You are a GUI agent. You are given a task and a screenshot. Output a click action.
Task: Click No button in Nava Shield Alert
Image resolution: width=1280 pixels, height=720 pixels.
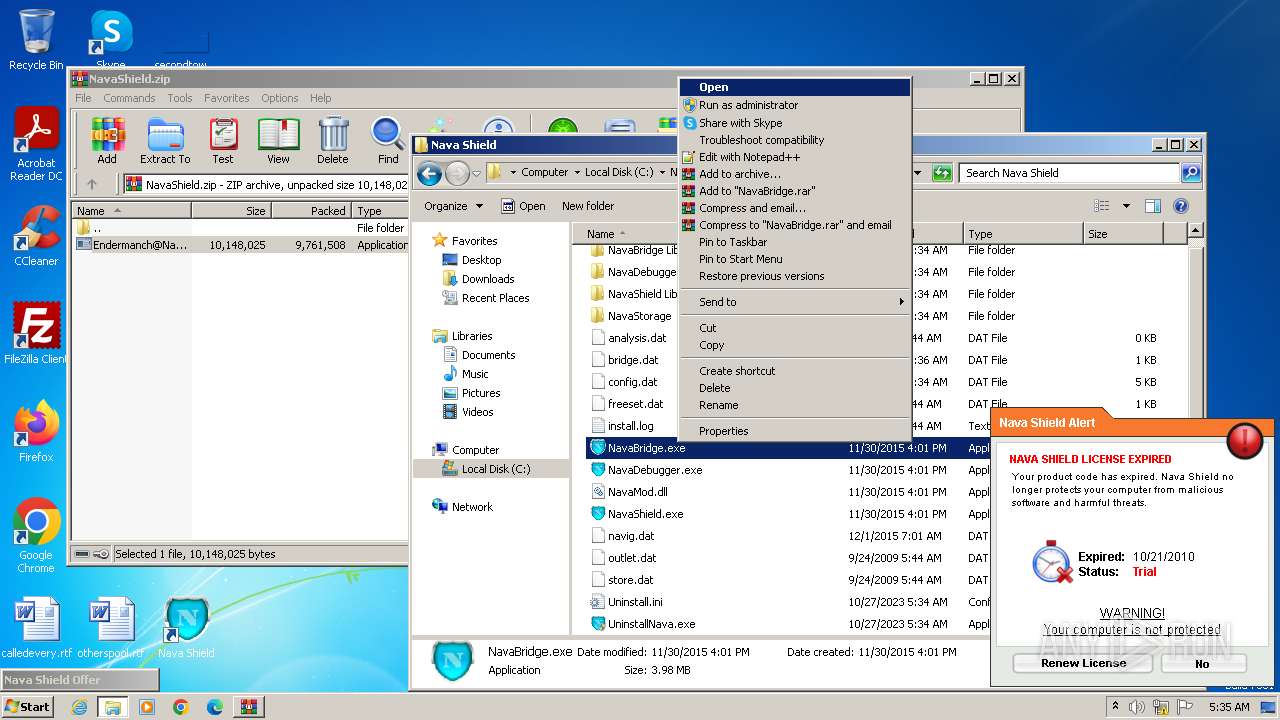(x=1203, y=663)
